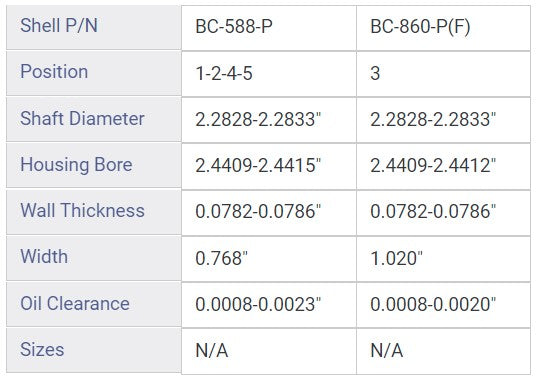Click the position value 3 cell
537x379 pixels.
pyautogui.click(x=444, y=74)
